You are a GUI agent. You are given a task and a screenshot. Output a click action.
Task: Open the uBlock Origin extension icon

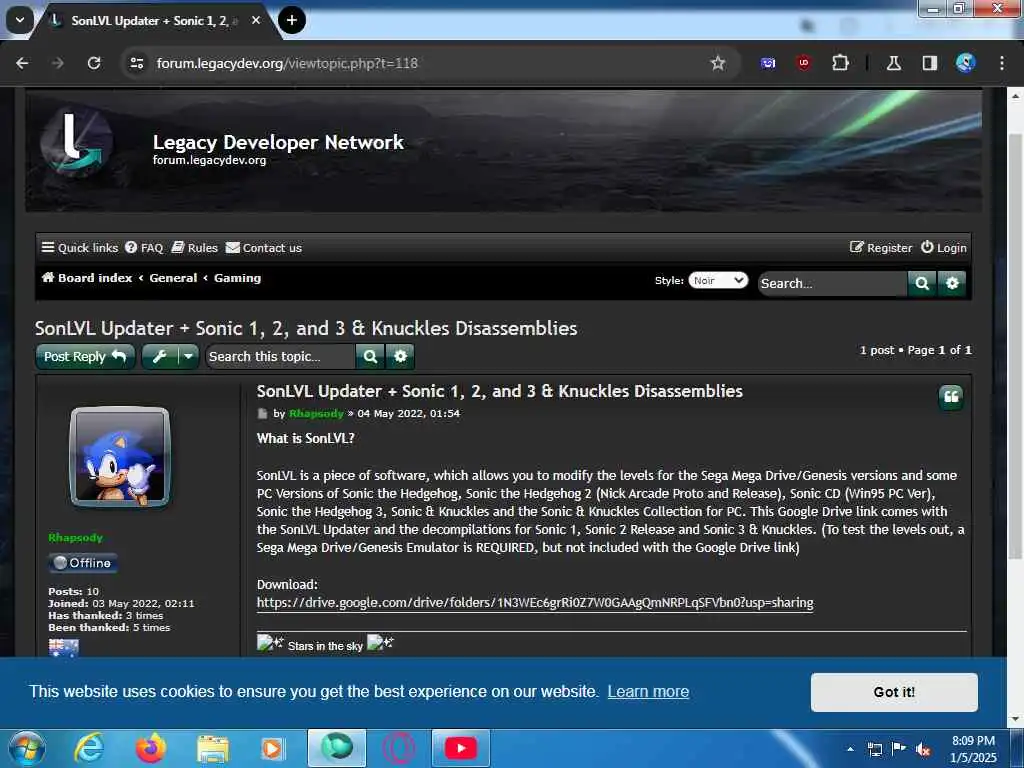803,63
